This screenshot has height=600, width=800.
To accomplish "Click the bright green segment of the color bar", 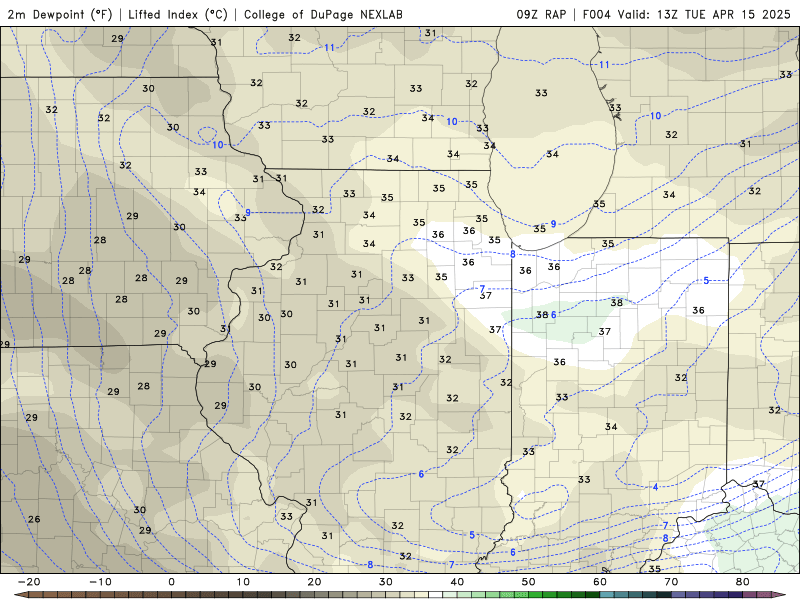I will (536, 595).
